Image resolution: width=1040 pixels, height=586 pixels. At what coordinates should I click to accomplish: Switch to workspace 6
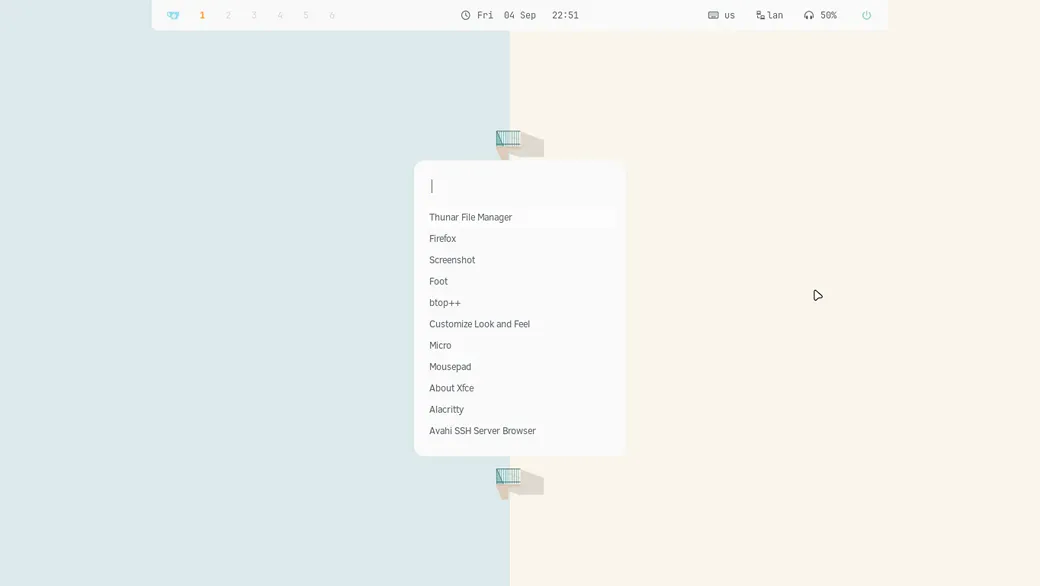tap(332, 15)
